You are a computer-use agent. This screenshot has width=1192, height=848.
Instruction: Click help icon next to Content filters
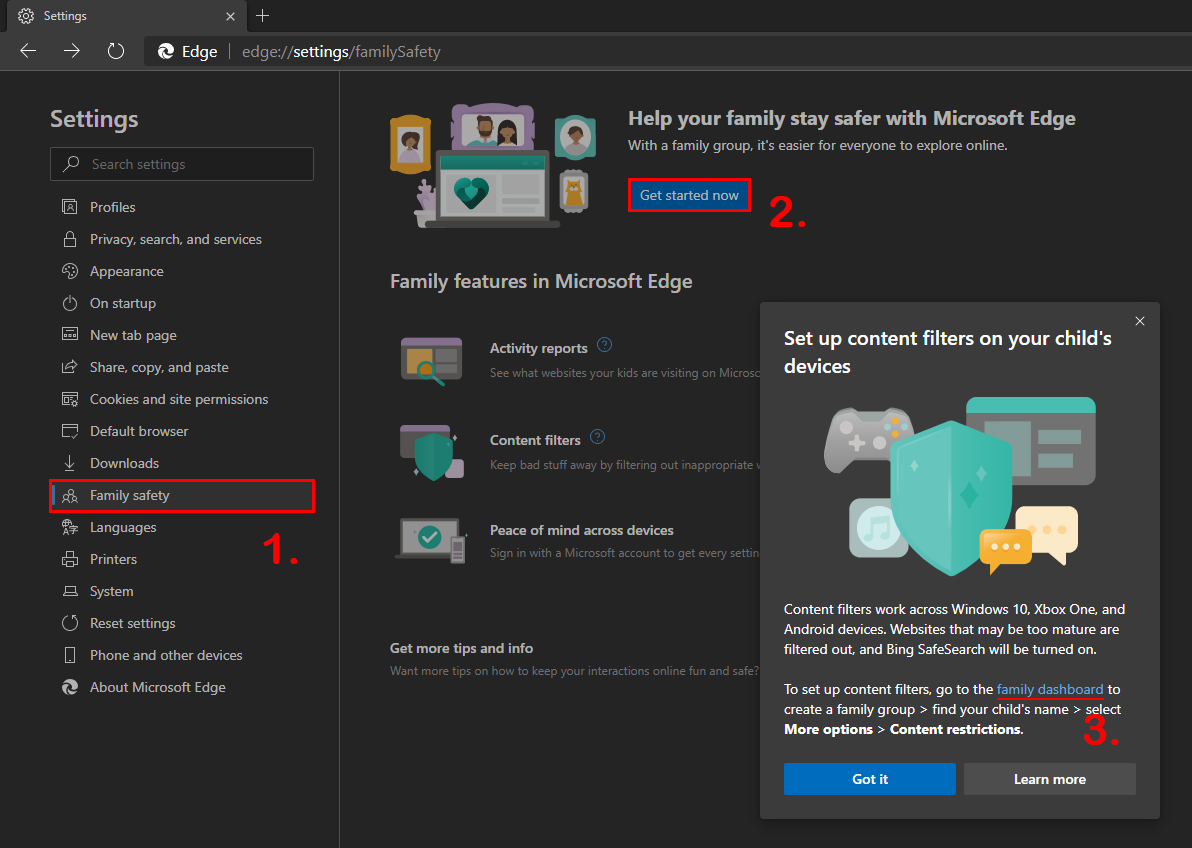point(598,437)
